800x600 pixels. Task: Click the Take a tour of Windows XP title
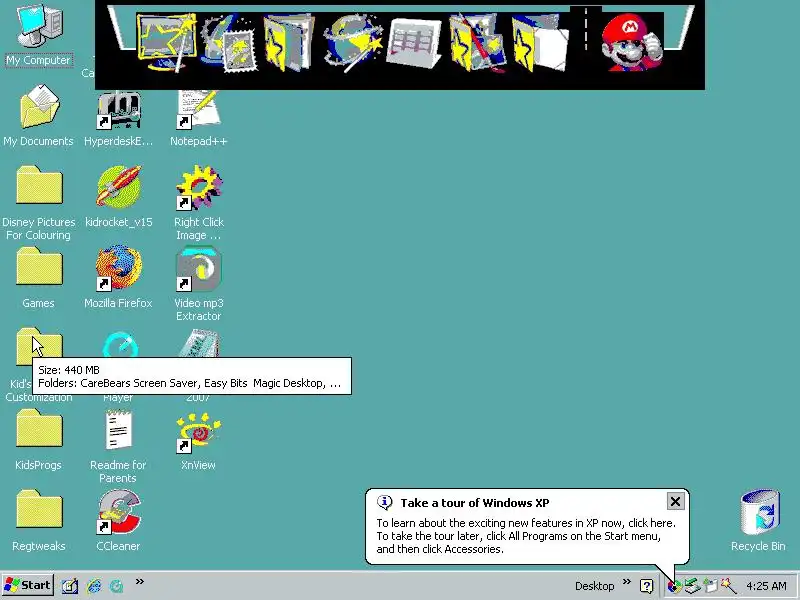[x=474, y=503]
